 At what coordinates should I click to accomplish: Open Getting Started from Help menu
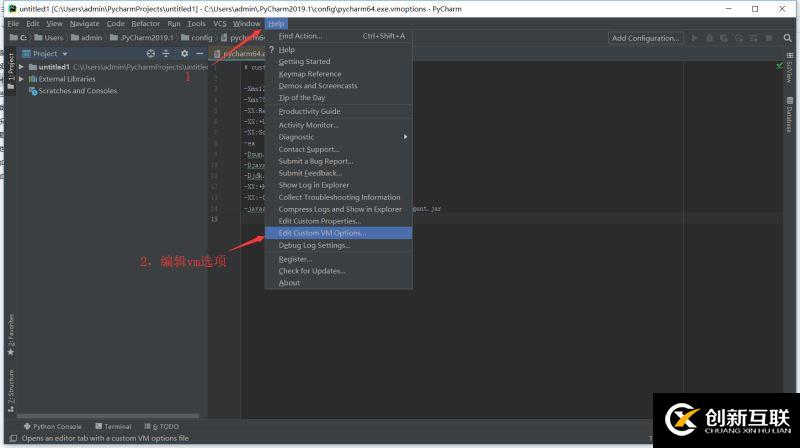(338, 61)
